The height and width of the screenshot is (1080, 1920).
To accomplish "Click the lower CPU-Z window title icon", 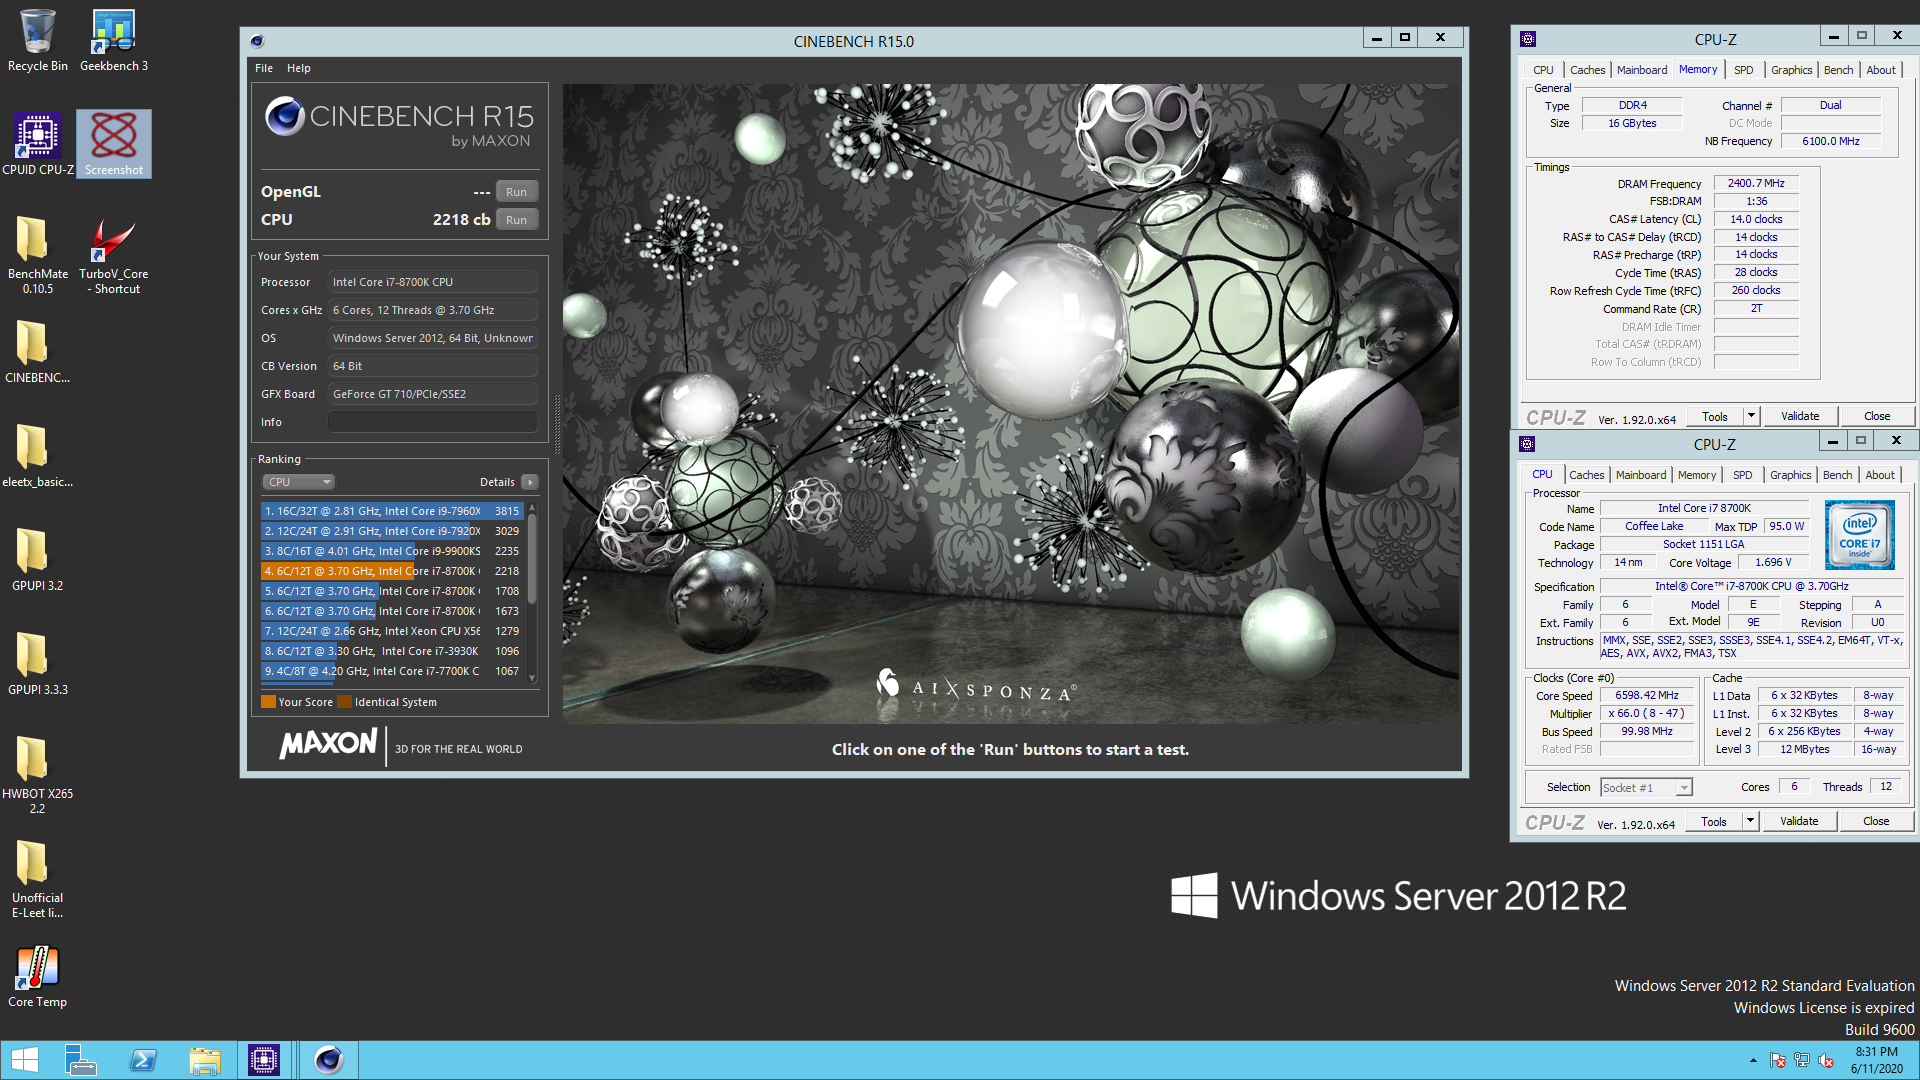I will 1527,444.
